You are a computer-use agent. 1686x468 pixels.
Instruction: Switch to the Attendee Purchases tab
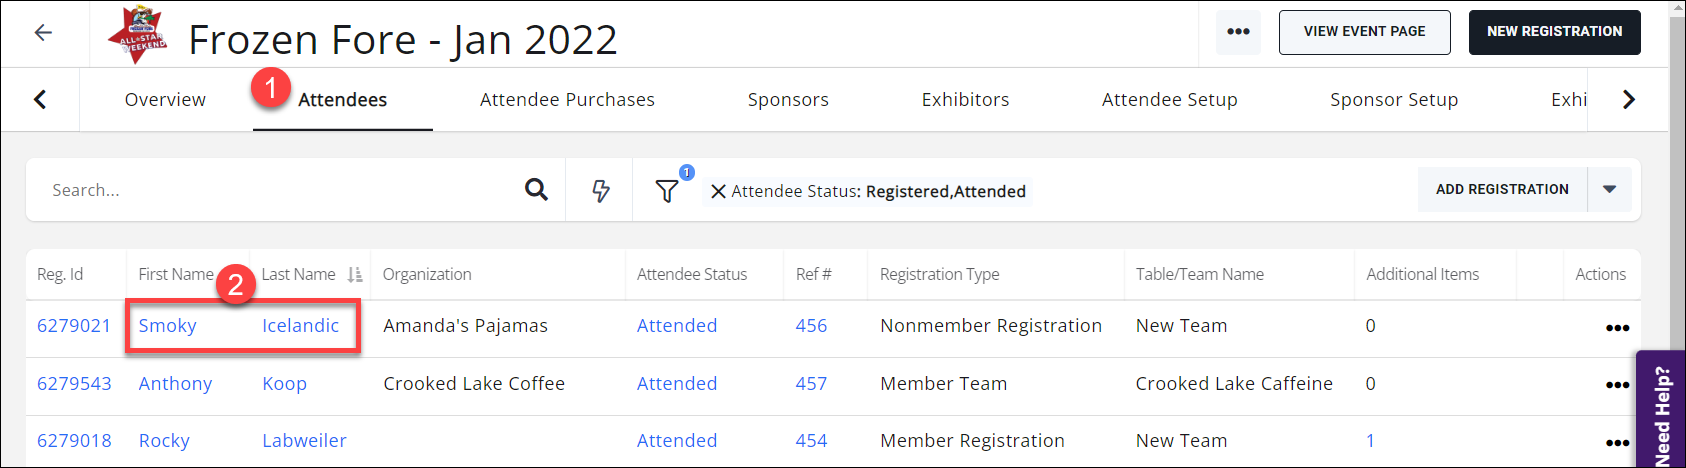point(567,100)
